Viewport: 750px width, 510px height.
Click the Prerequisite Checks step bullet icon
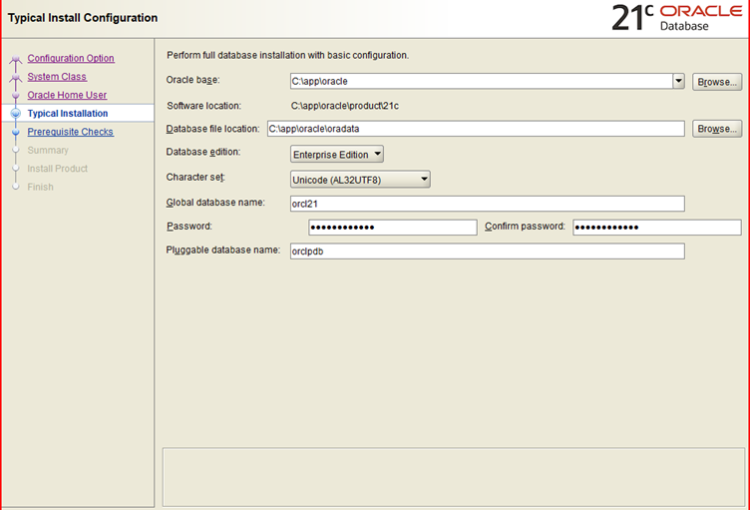click(15, 132)
